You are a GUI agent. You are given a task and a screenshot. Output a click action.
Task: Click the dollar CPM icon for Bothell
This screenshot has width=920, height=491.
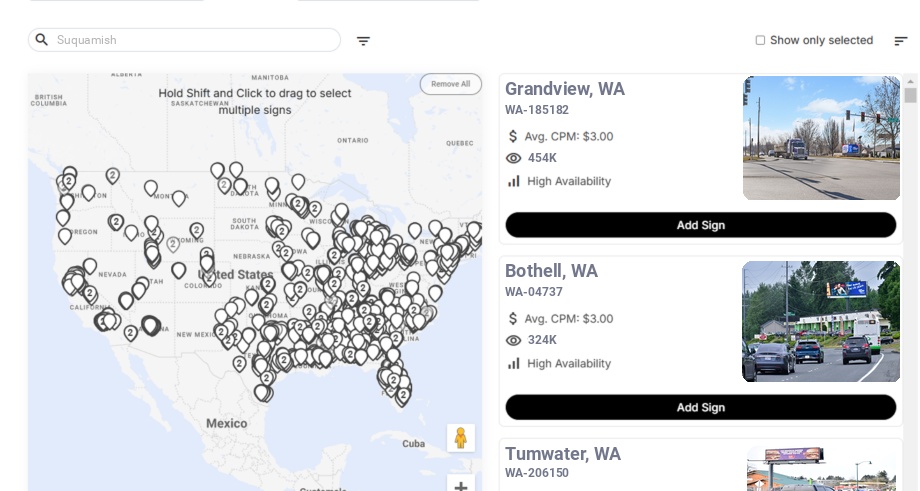(x=514, y=319)
